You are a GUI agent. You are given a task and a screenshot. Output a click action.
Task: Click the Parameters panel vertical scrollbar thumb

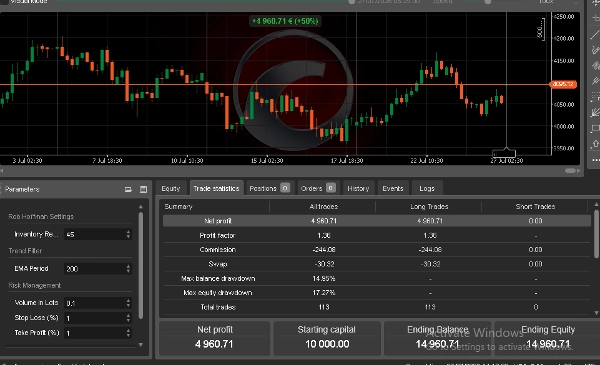tap(141, 265)
